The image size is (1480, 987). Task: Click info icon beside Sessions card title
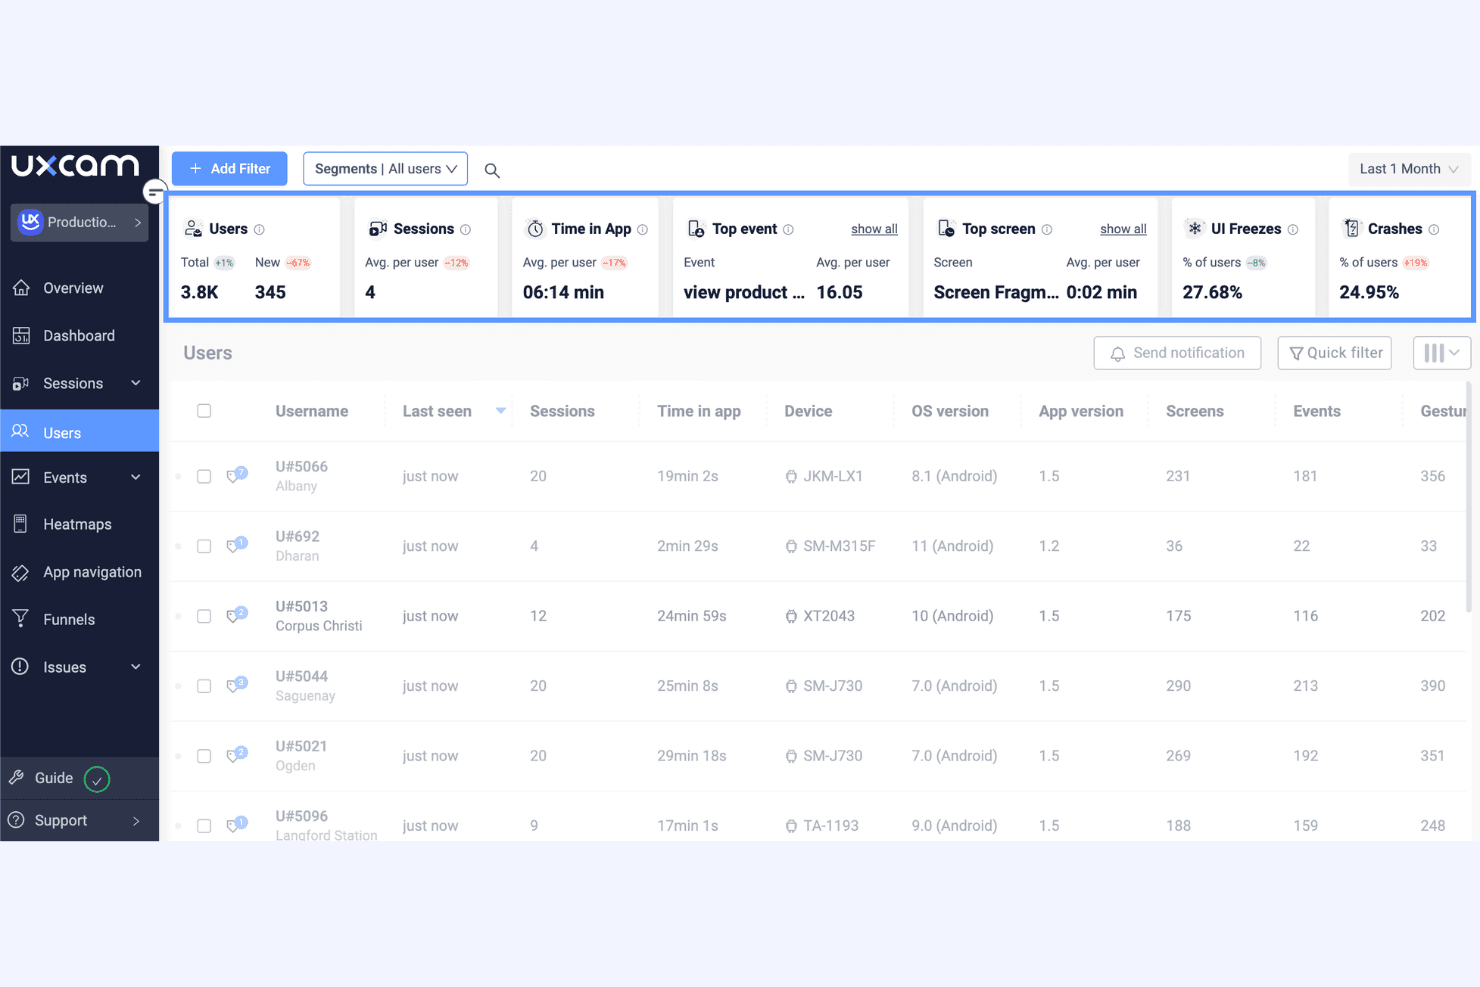click(x=465, y=230)
